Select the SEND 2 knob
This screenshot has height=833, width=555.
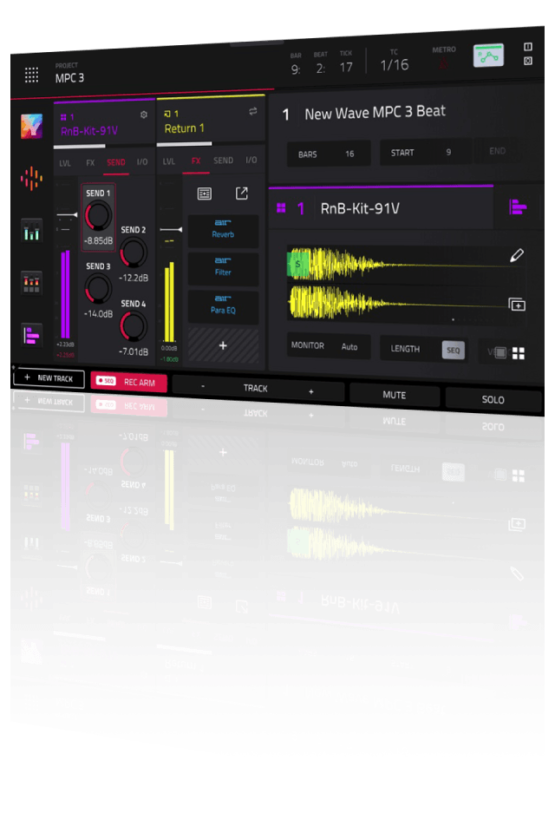point(133,253)
